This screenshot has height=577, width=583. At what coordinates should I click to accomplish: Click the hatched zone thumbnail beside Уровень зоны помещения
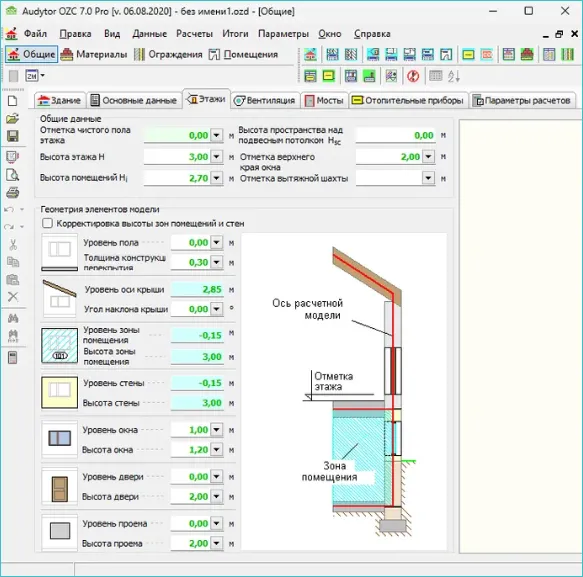59,345
